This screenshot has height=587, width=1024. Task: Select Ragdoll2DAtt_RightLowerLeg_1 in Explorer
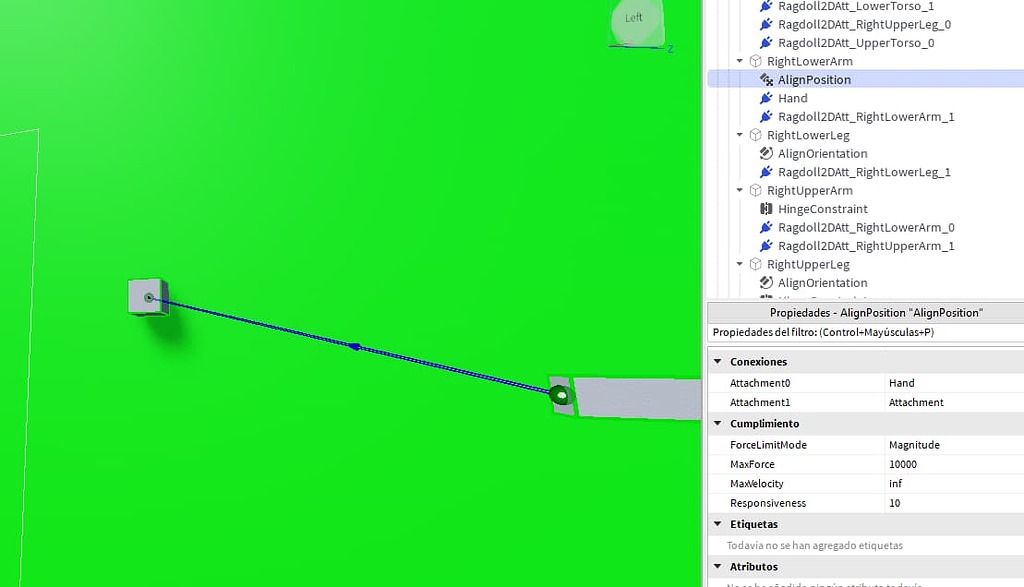pos(864,172)
